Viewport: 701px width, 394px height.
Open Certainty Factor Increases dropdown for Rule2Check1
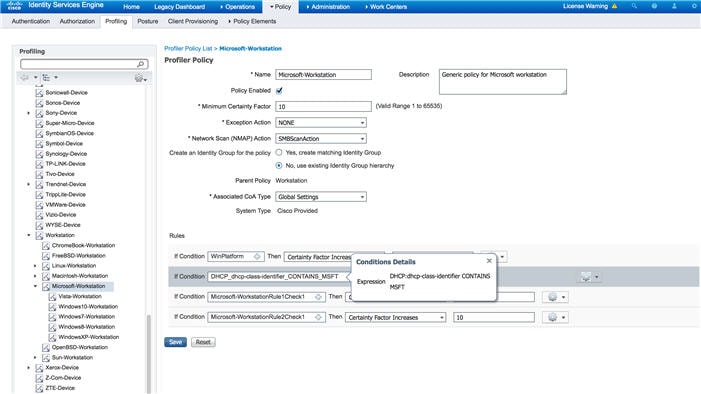tap(396, 318)
